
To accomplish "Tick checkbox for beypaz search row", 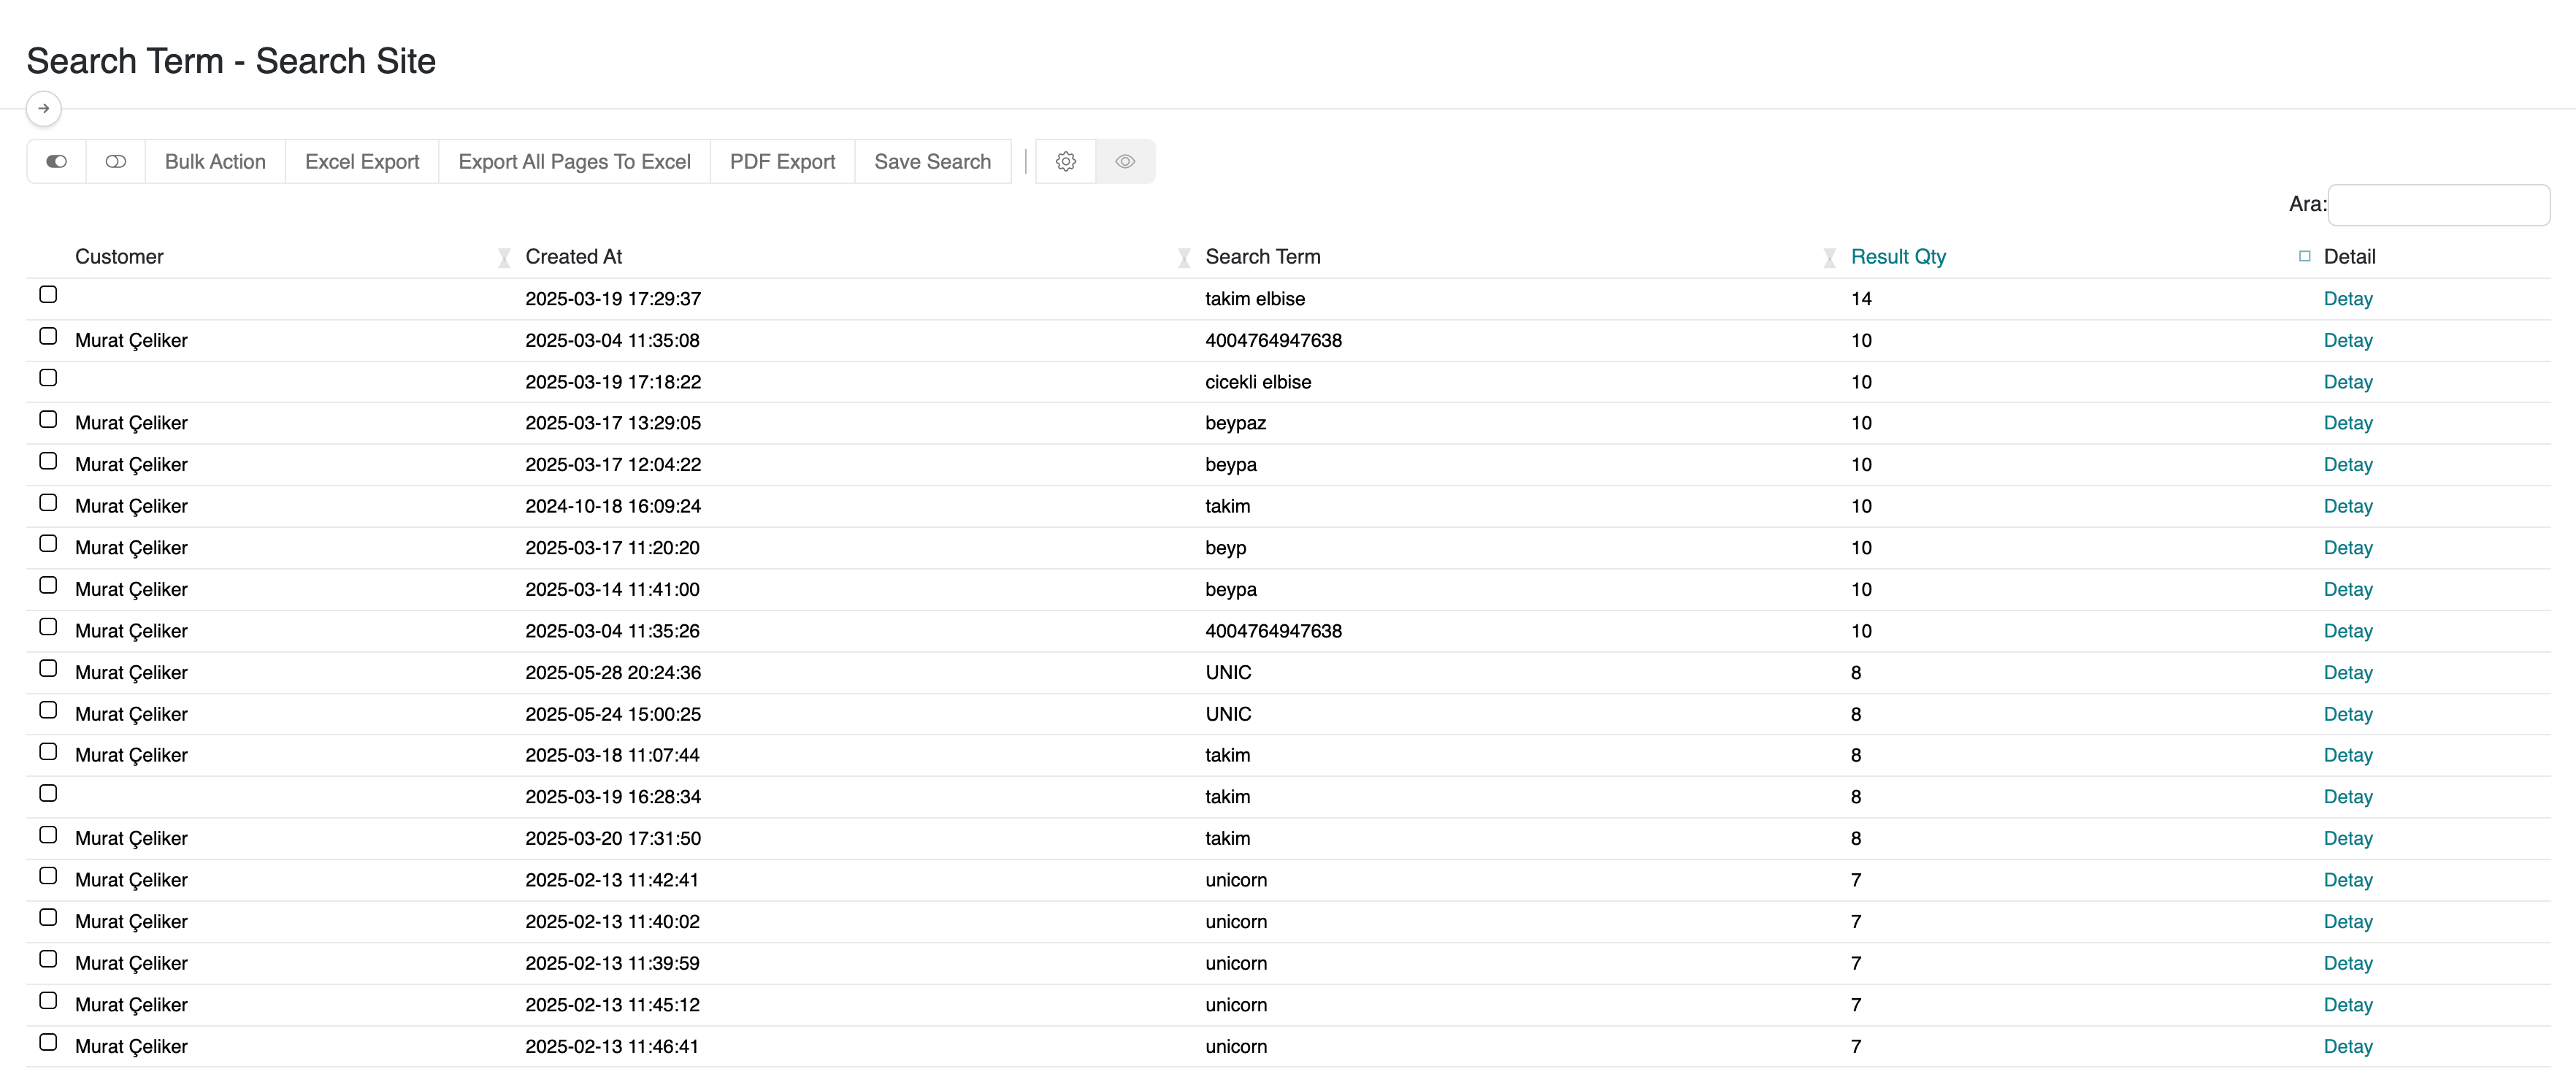I will point(48,419).
